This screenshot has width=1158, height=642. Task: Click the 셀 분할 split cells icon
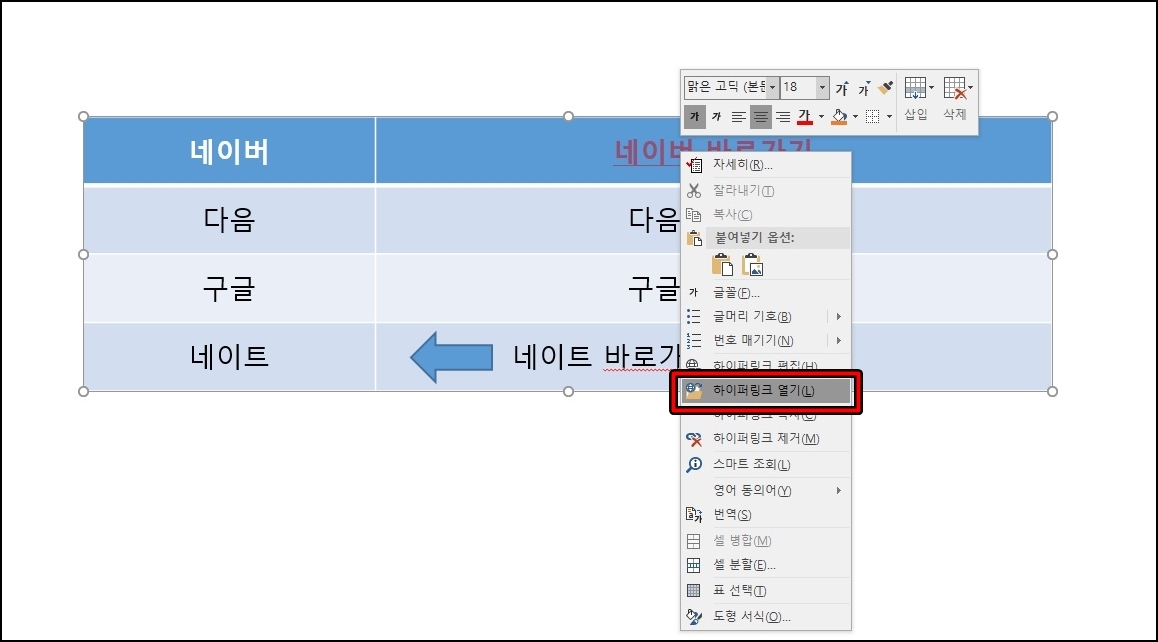point(693,566)
